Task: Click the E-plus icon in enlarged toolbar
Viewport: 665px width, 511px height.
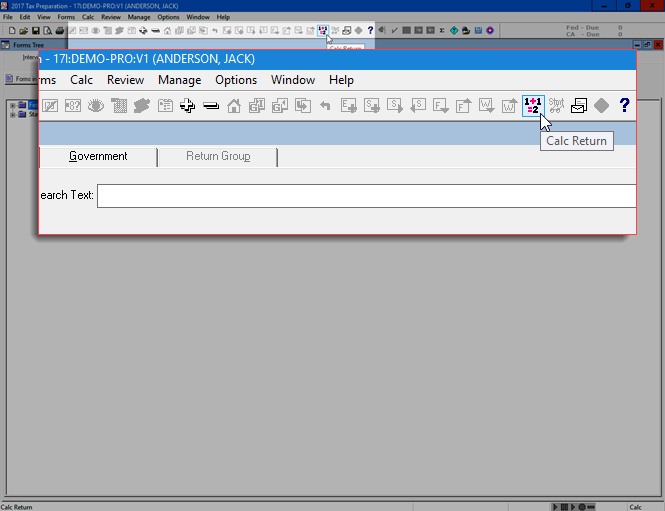Action: (349, 106)
